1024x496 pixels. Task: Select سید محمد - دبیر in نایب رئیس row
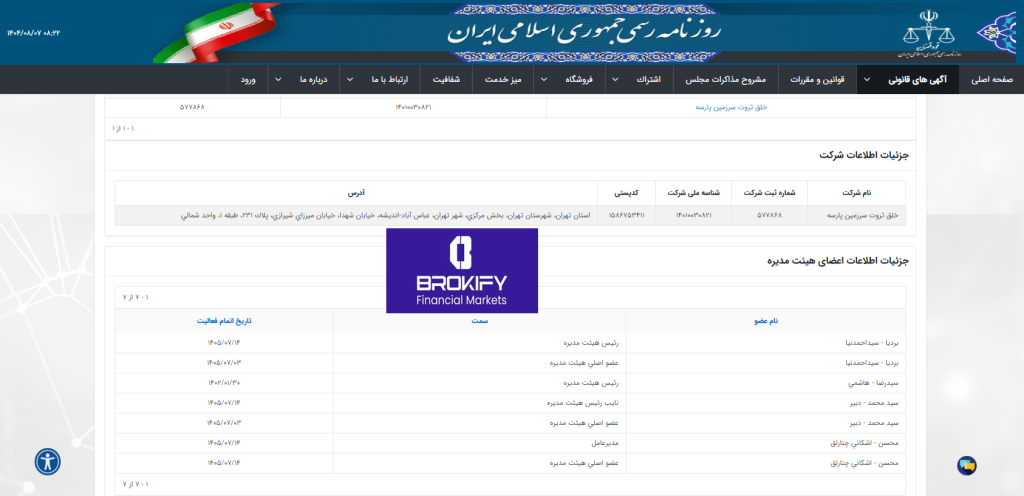(x=876, y=403)
